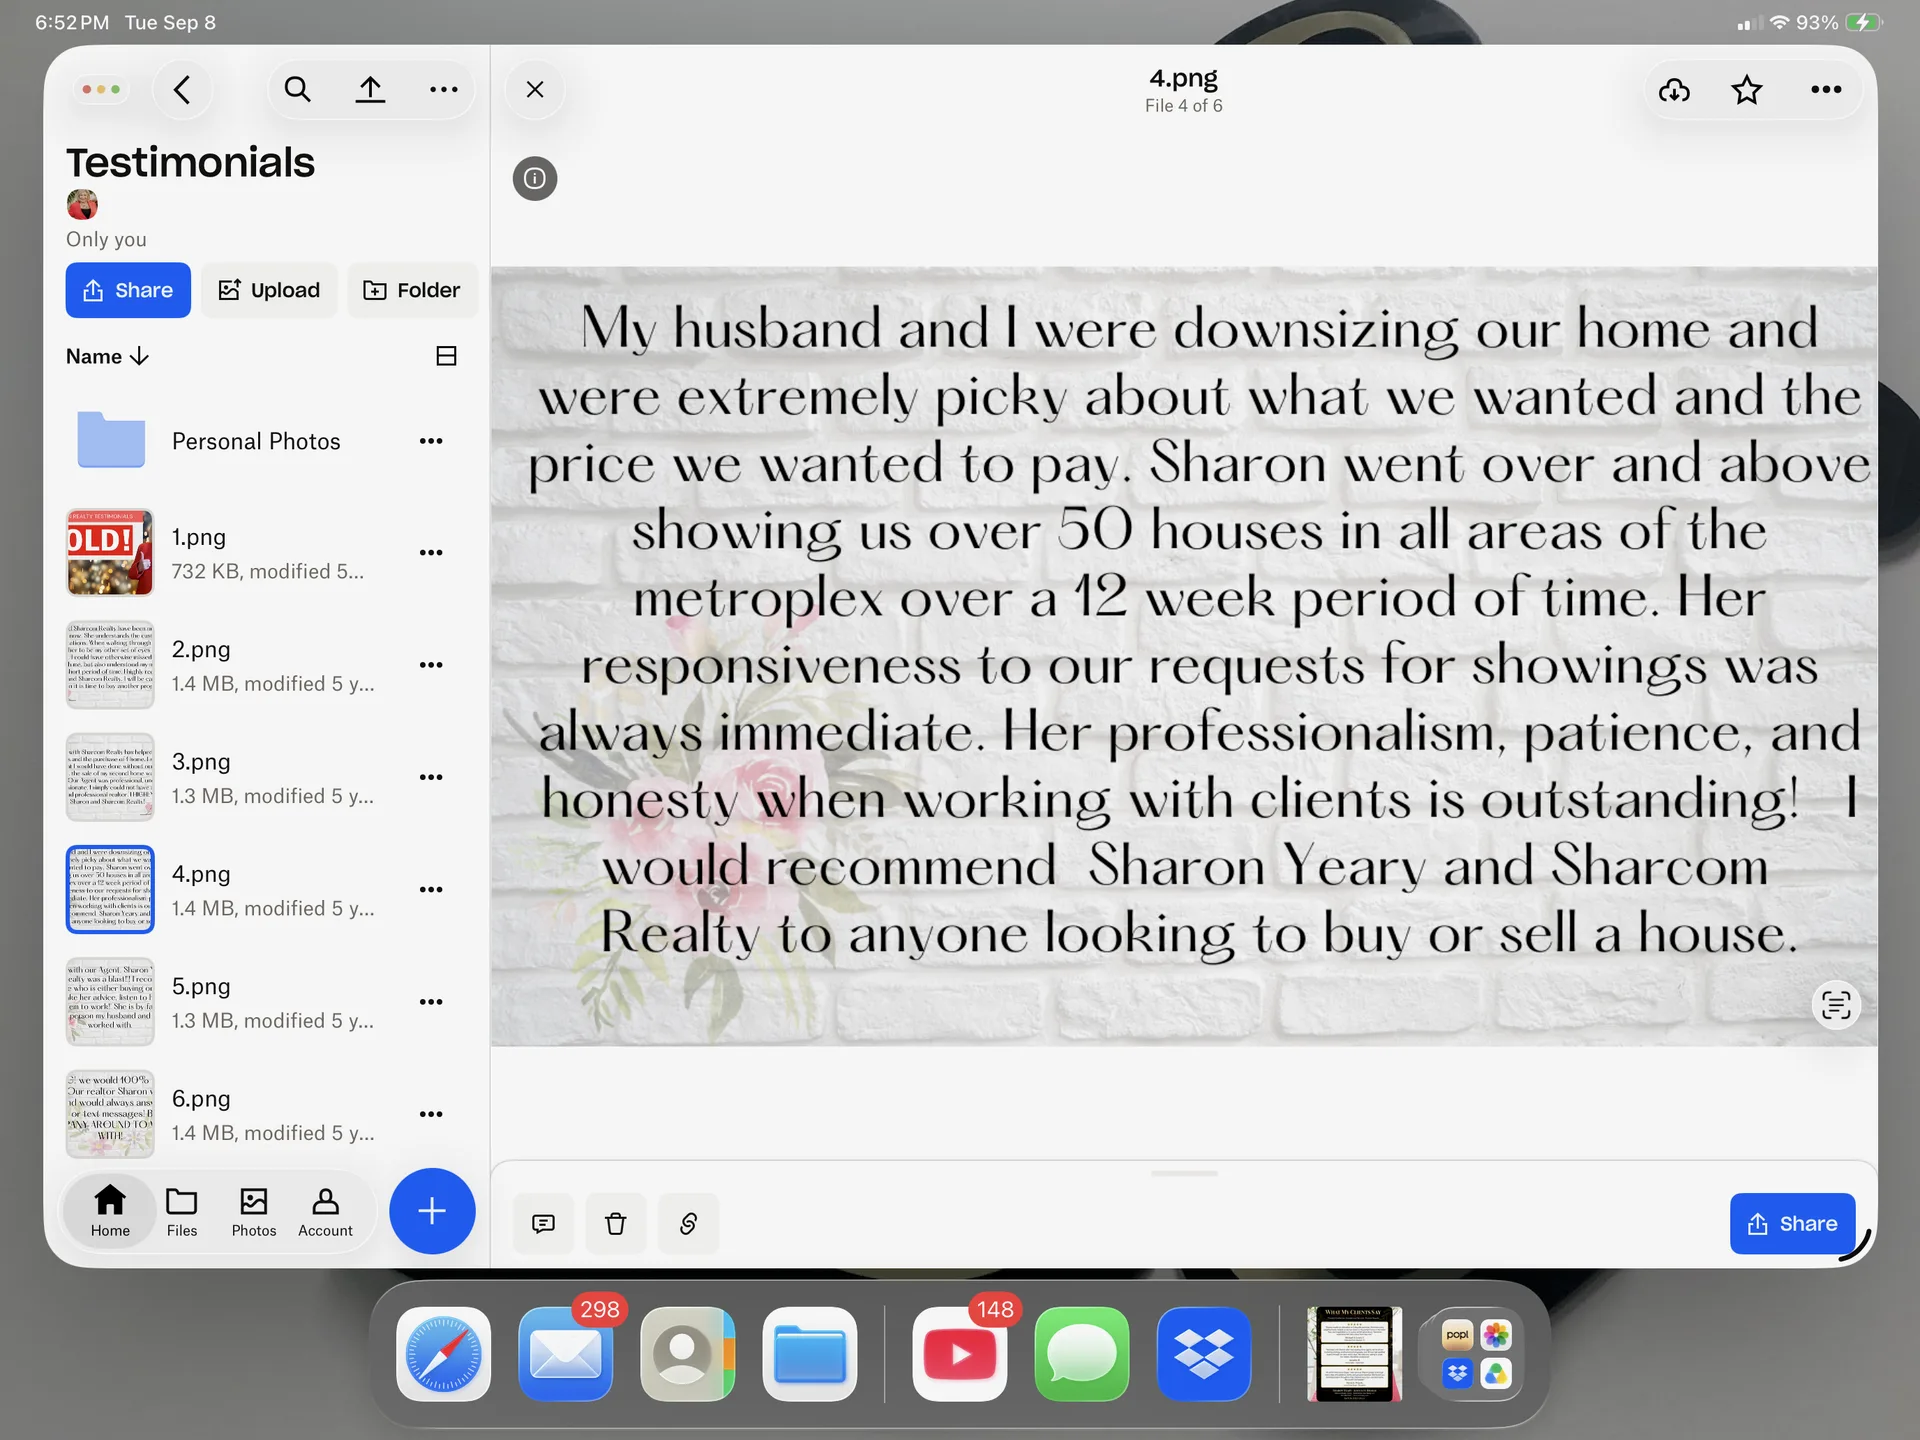Open the folder owner avatar
The height and width of the screenshot is (1440, 1920).
(82, 204)
